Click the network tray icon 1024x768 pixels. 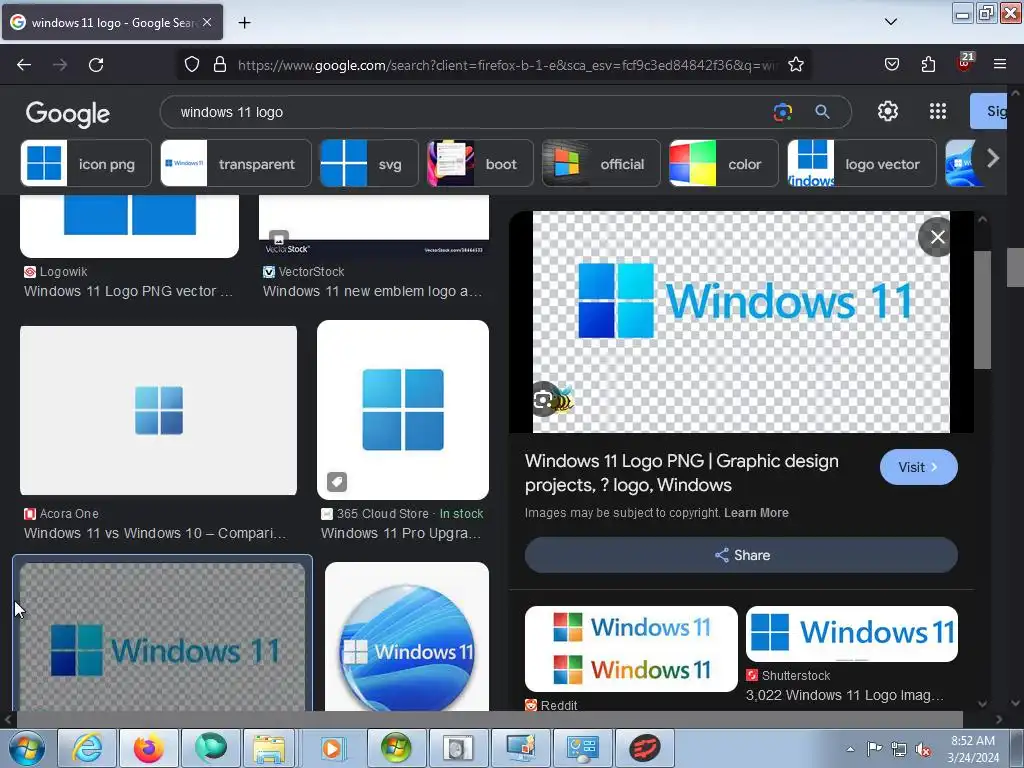[899, 749]
